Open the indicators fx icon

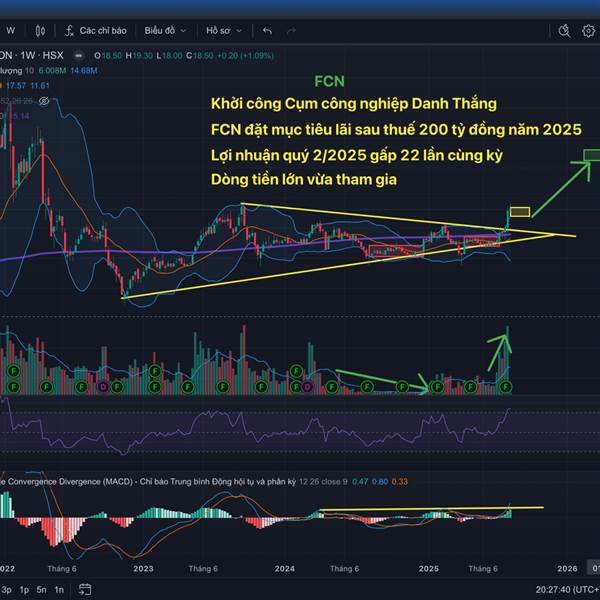point(69,31)
